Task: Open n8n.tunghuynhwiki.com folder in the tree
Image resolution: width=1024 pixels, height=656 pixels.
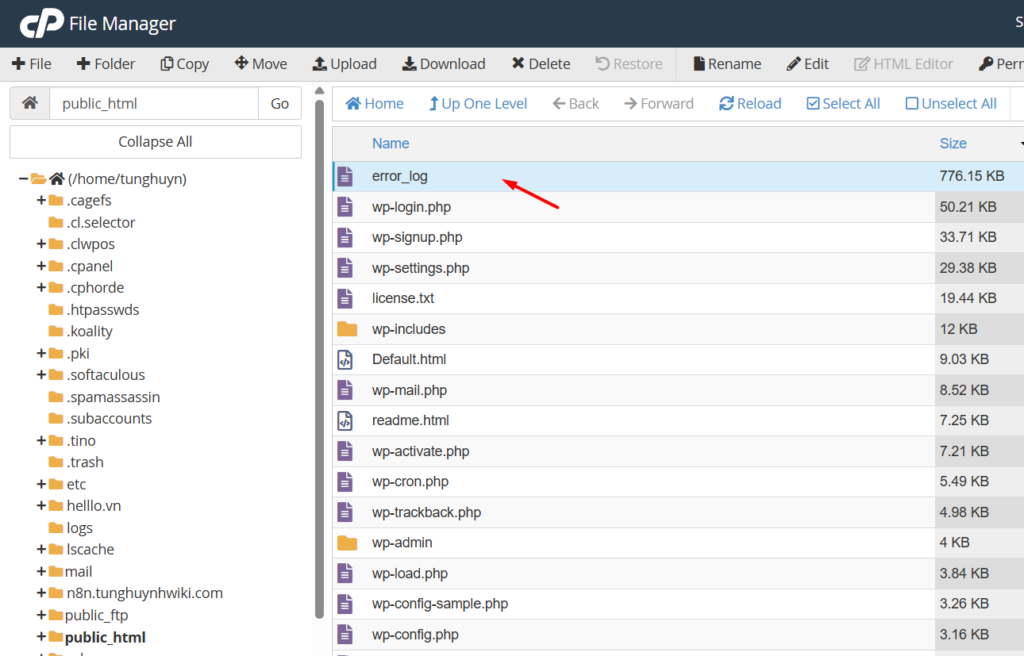Action: click(x=136, y=593)
